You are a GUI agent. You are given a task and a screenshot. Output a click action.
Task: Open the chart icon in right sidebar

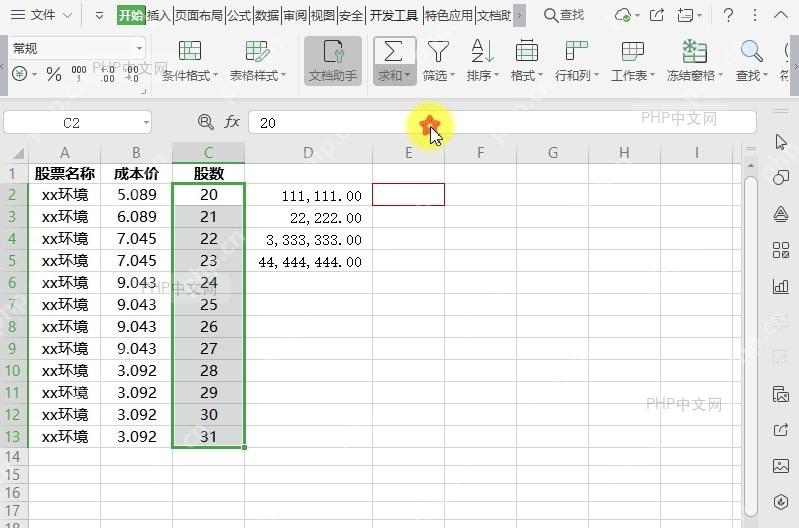781,286
